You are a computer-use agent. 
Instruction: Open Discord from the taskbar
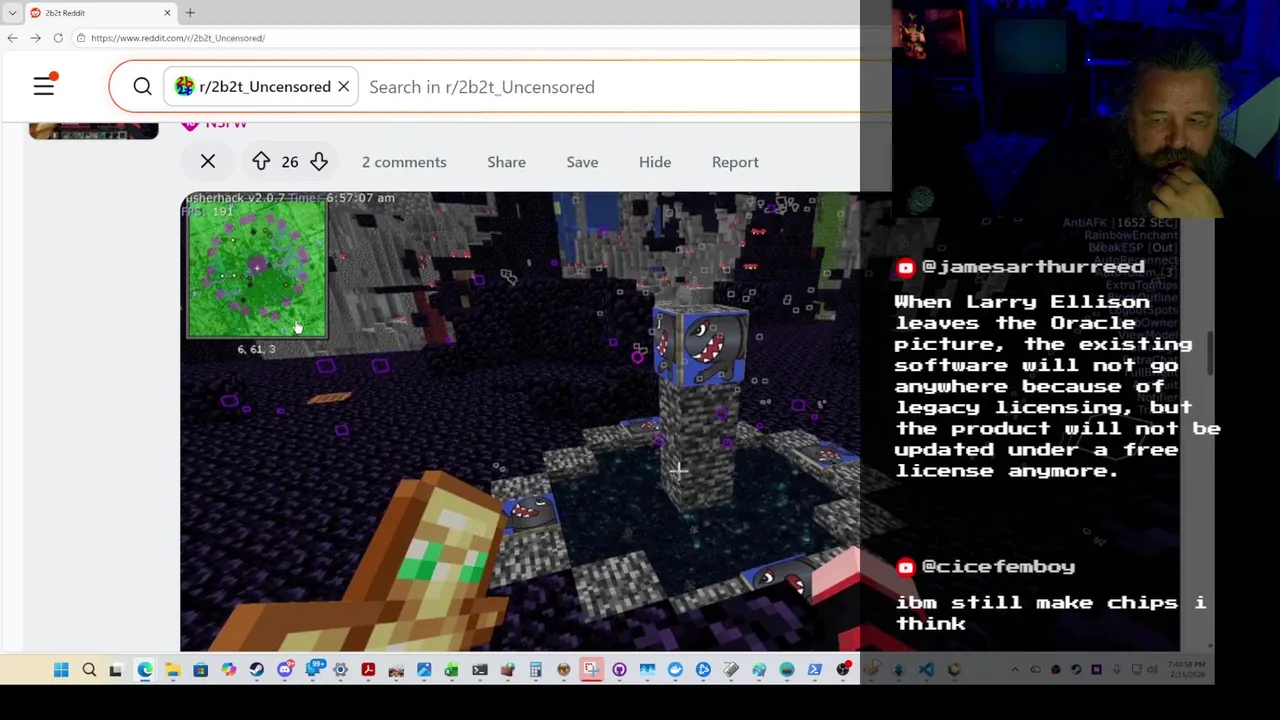(285, 670)
